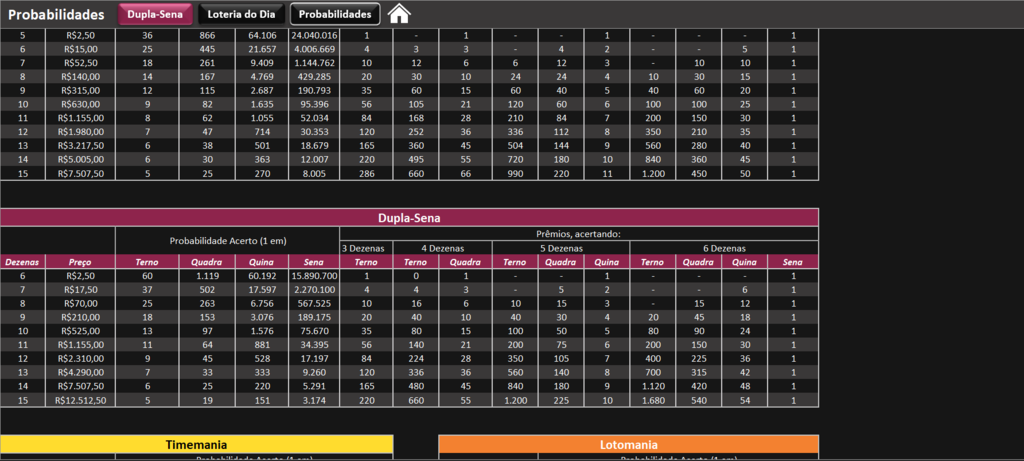The image size is (1024, 461).
Task: Click the 'Probabilidade Acerto (1 em)' header cell
Action: coord(228,240)
